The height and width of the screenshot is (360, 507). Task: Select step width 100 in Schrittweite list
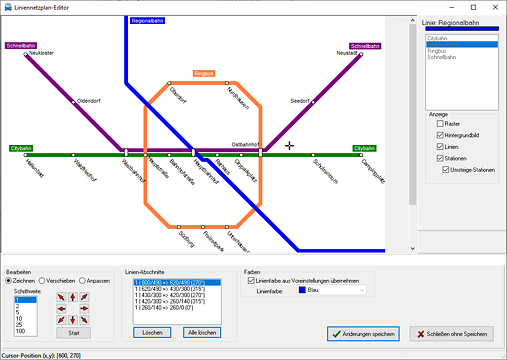[26, 331]
